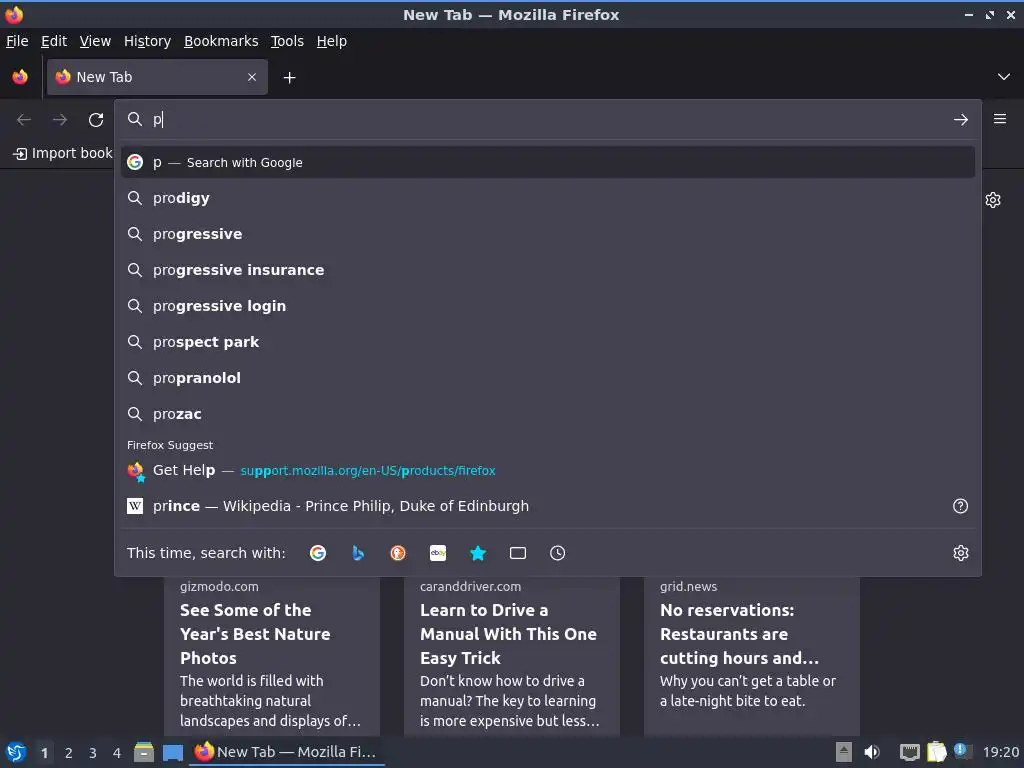Open grid.news 'No reservations' article

(x=752, y=656)
